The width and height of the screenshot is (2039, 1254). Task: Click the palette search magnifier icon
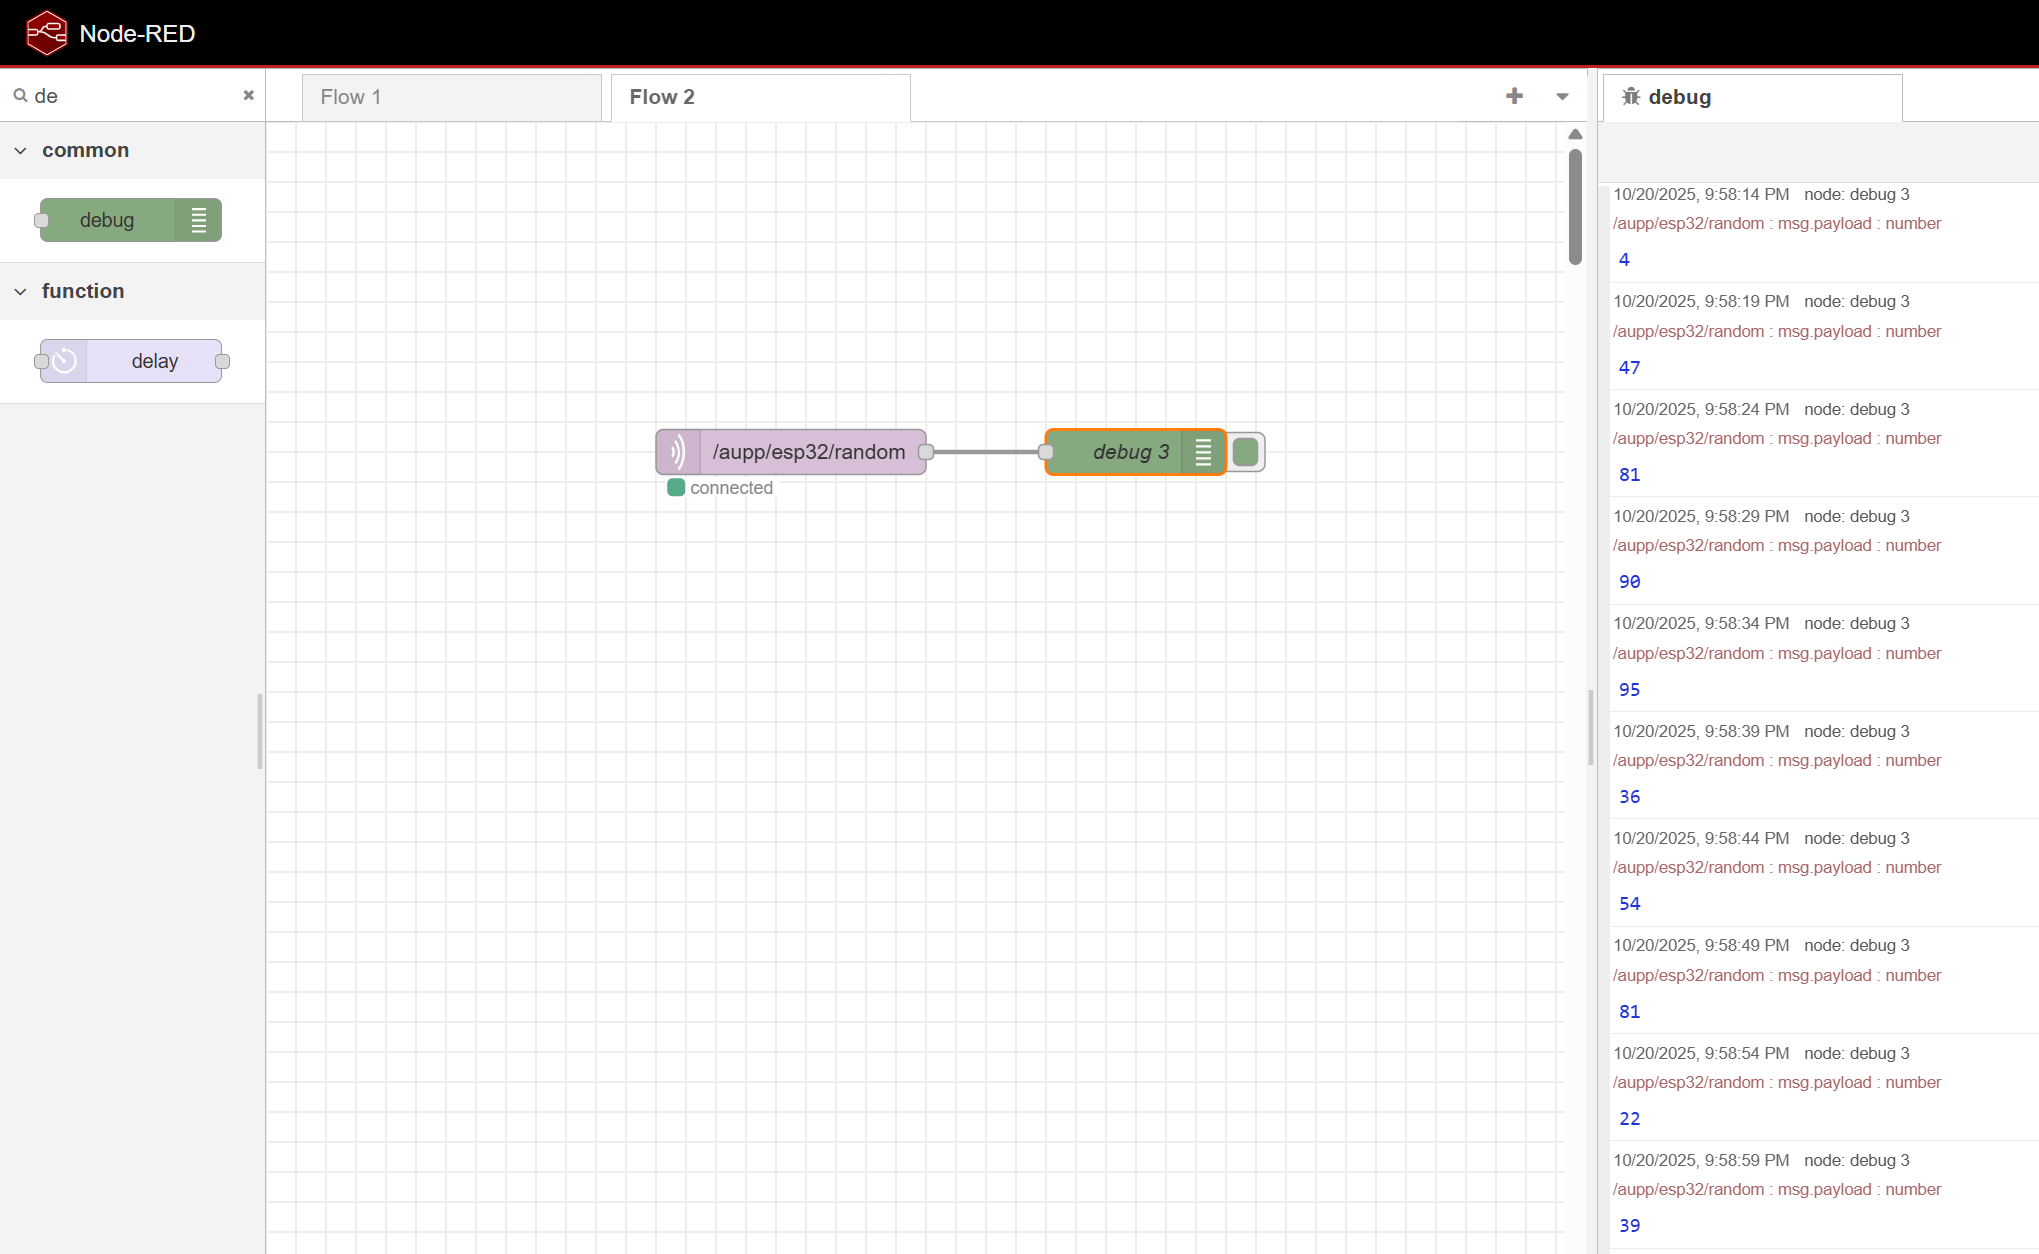tap(20, 96)
